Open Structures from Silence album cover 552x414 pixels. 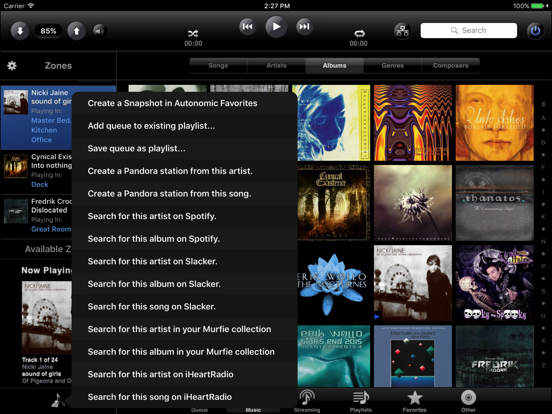(x=413, y=356)
